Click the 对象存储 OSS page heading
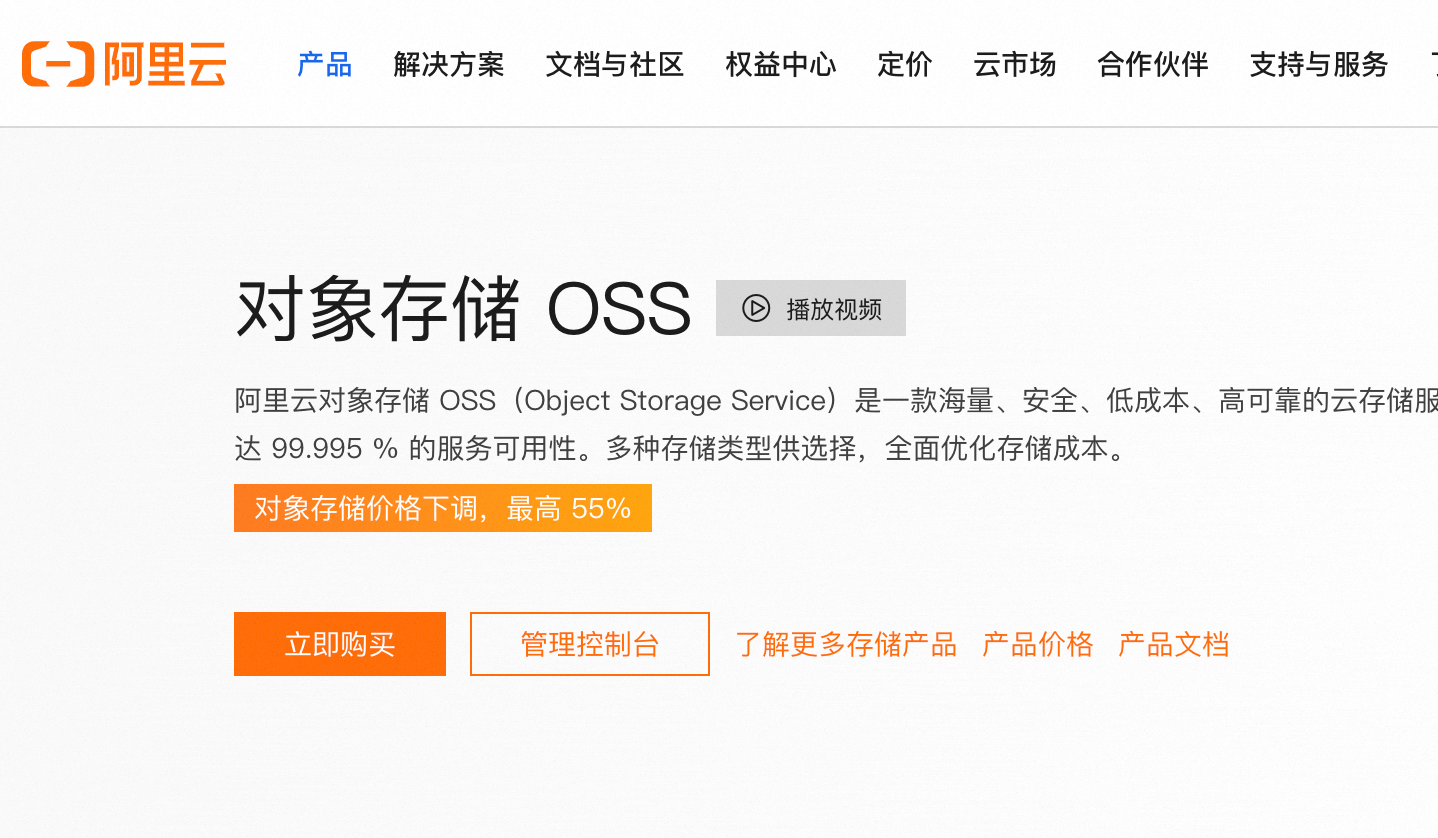 [x=463, y=309]
